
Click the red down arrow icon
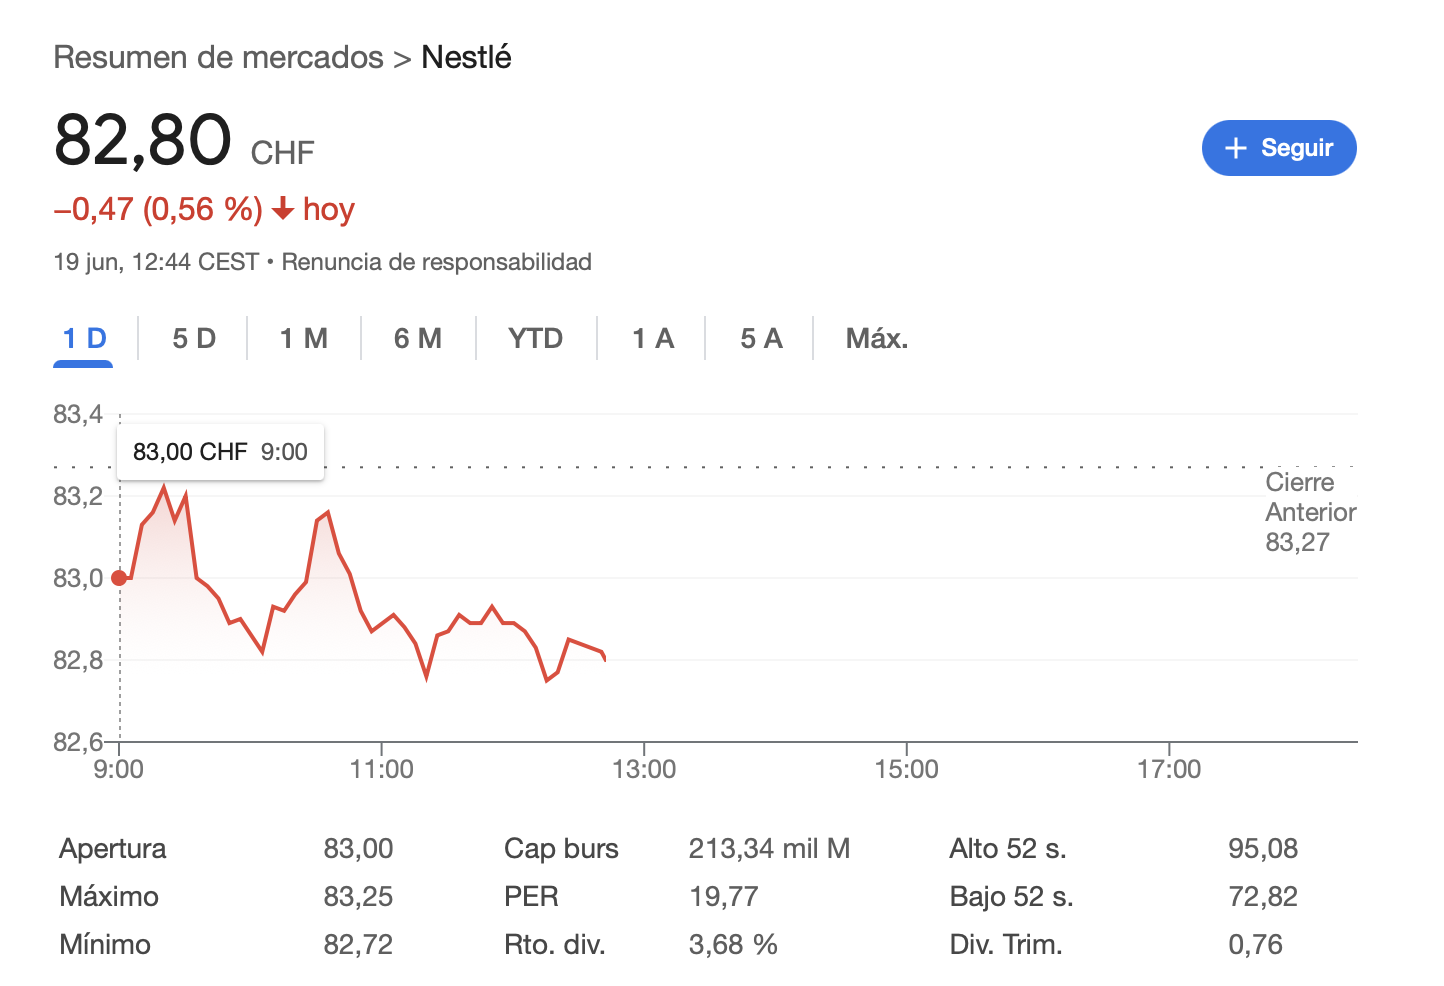283,209
